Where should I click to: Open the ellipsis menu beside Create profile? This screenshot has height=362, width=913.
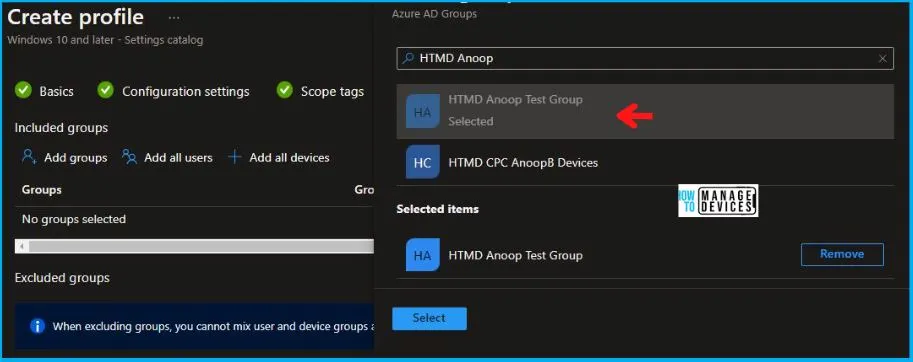(174, 18)
